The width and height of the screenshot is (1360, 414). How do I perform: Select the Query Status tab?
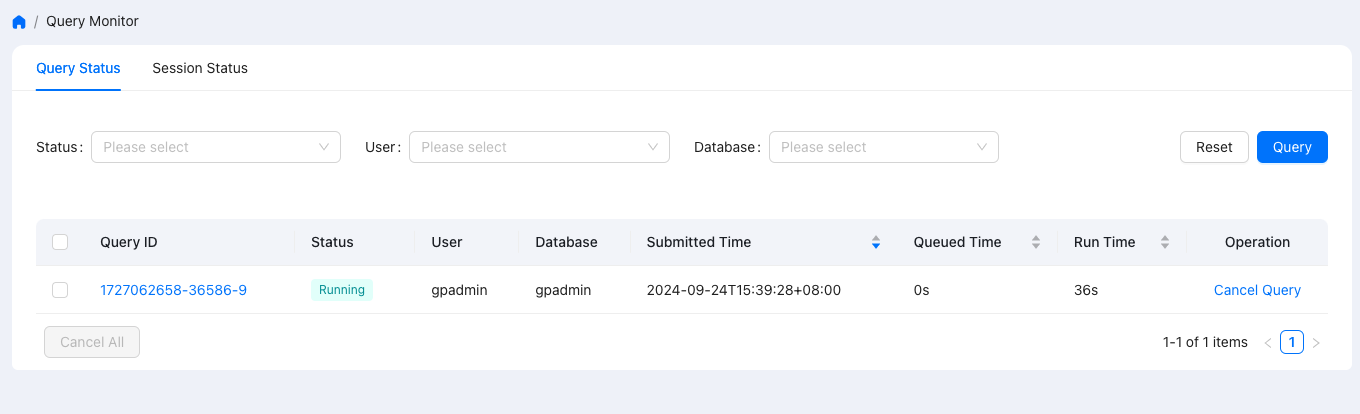tap(78, 68)
